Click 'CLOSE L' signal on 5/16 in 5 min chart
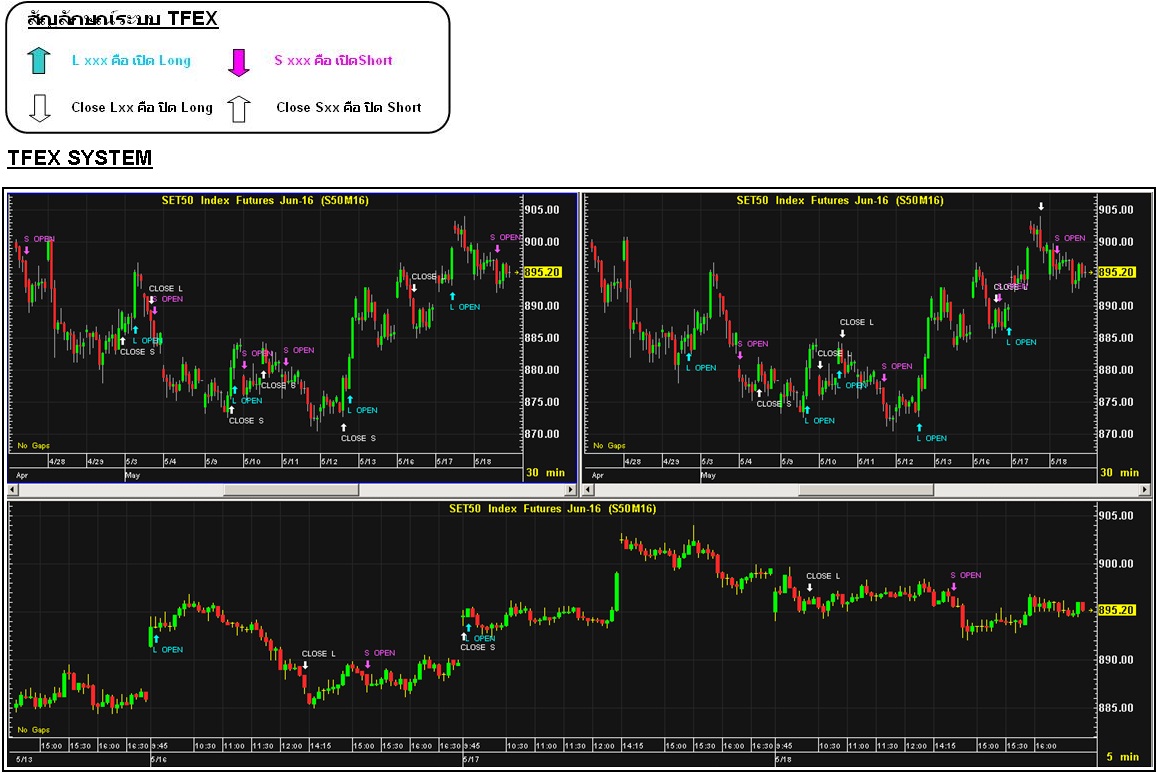Viewport: 1157px width, 773px height. coord(319,654)
